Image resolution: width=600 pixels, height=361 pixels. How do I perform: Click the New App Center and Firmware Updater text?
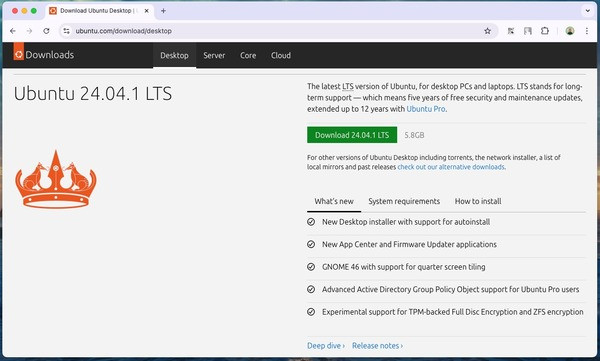[x=409, y=244]
